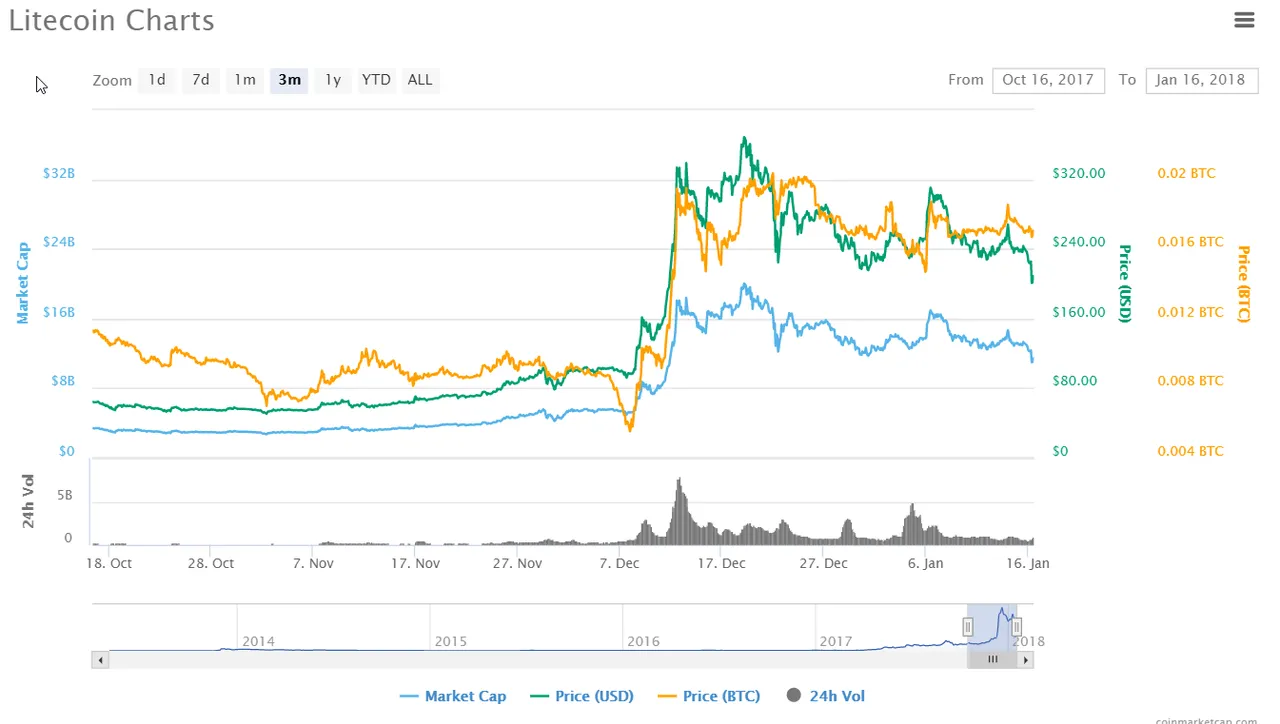Click the 0.004 BTC axis label

[x=1190, y=451]
